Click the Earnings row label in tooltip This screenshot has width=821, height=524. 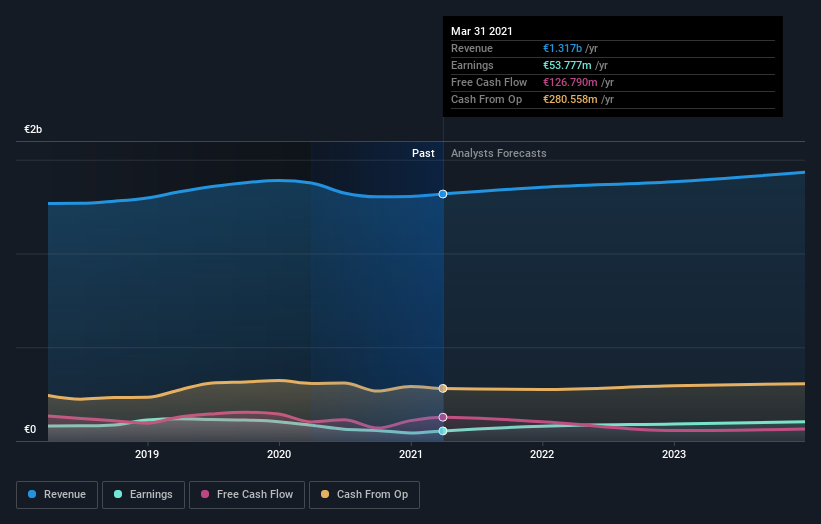click(x=472, y=65)
